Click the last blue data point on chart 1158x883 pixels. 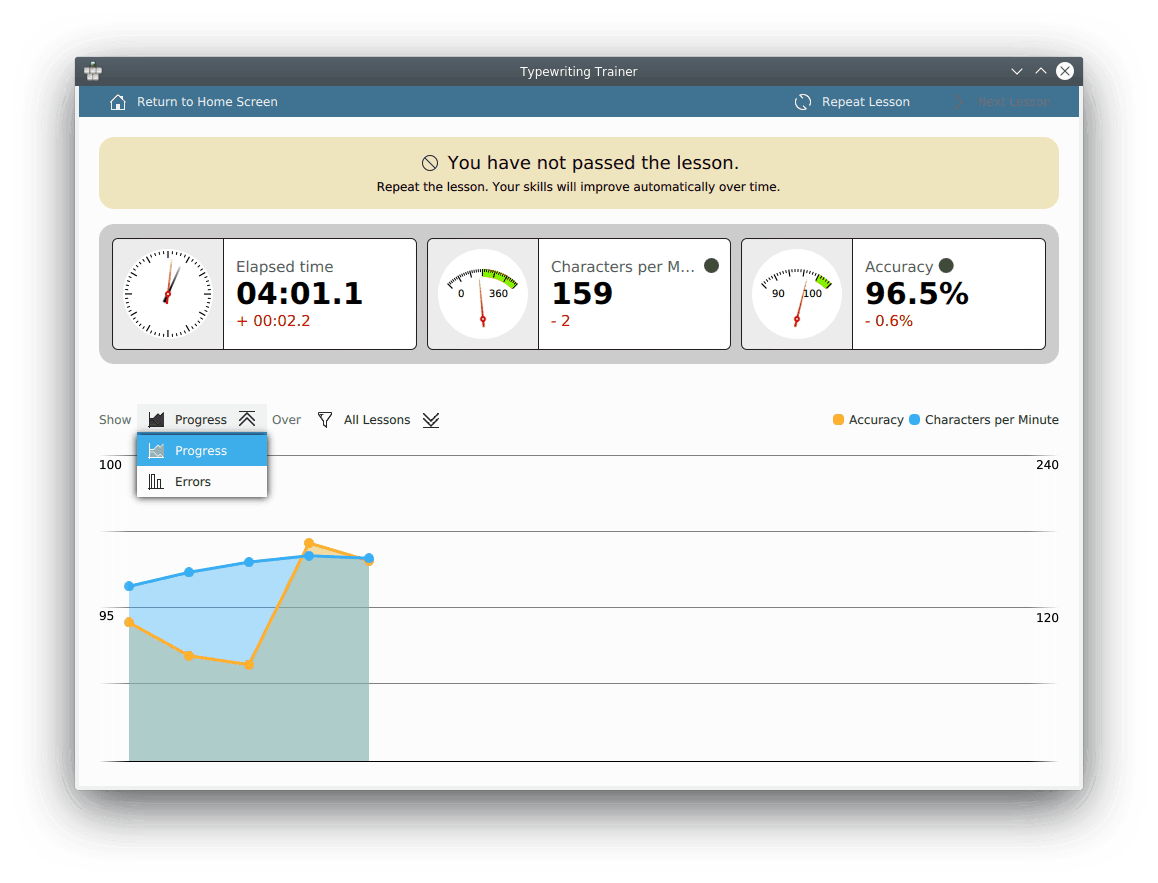coord(369,558)
